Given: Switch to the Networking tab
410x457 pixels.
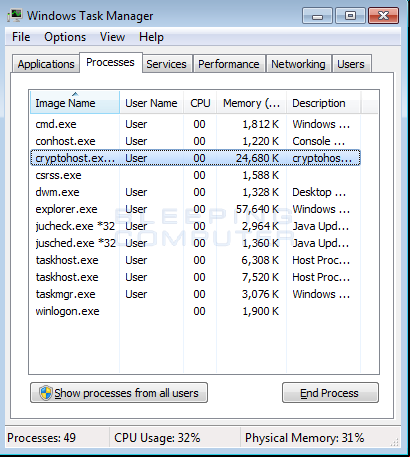Looking at the screenshot, I should click(x=298, y=64).
